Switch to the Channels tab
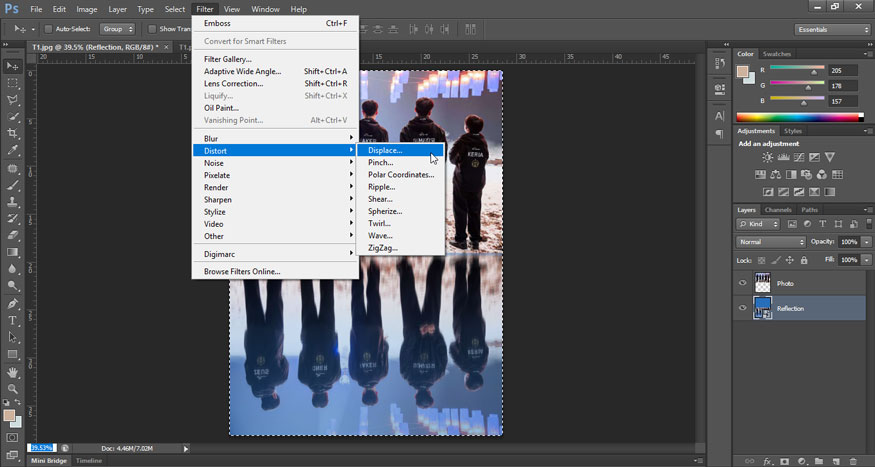Screen dimensions: 875x467 pyautogui.click(x=777, y=210)
